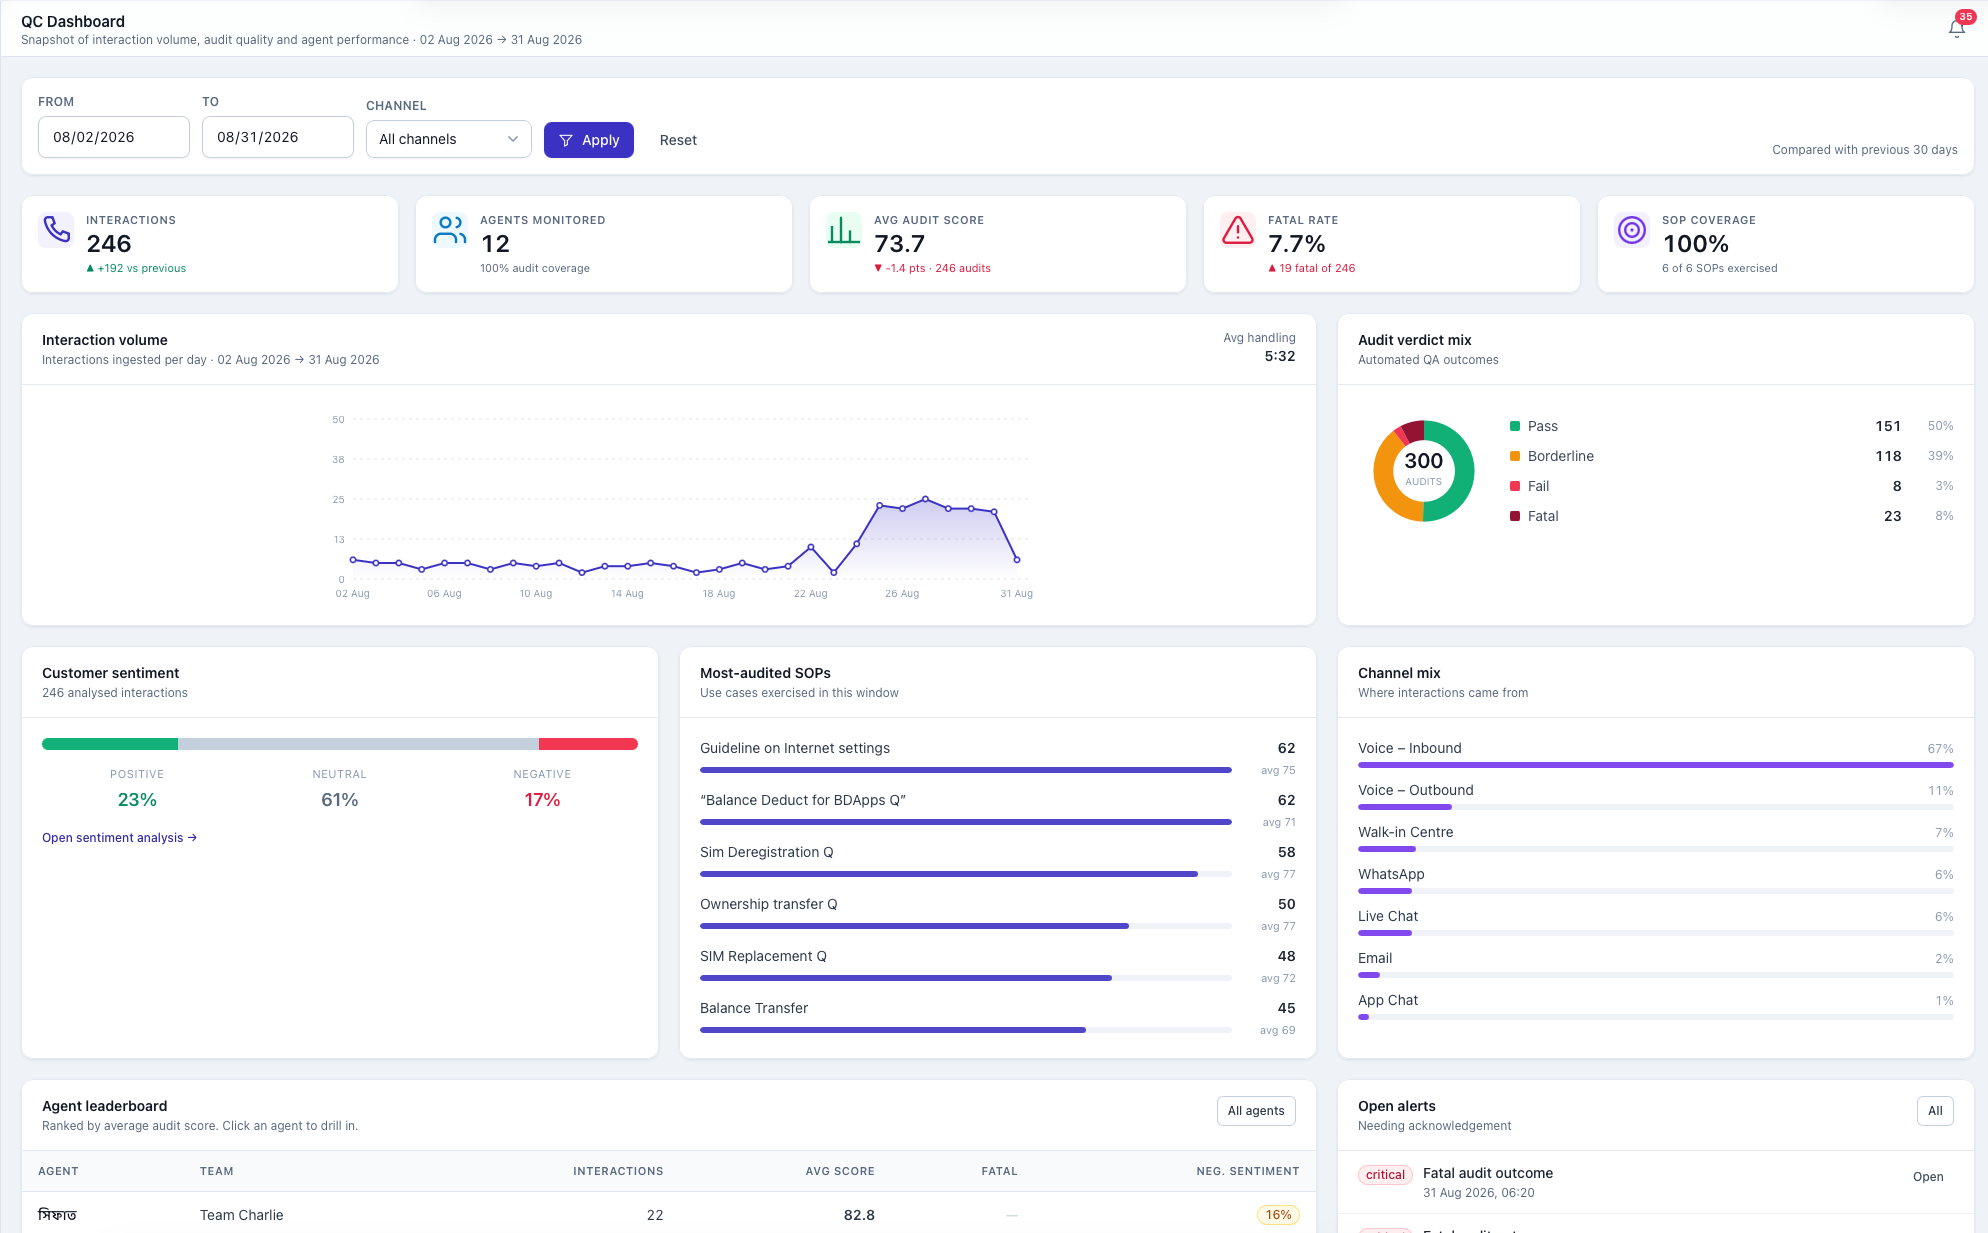Click the Ownership transfer Q SOP
1988x1233 pixels.
coord(997,915)
